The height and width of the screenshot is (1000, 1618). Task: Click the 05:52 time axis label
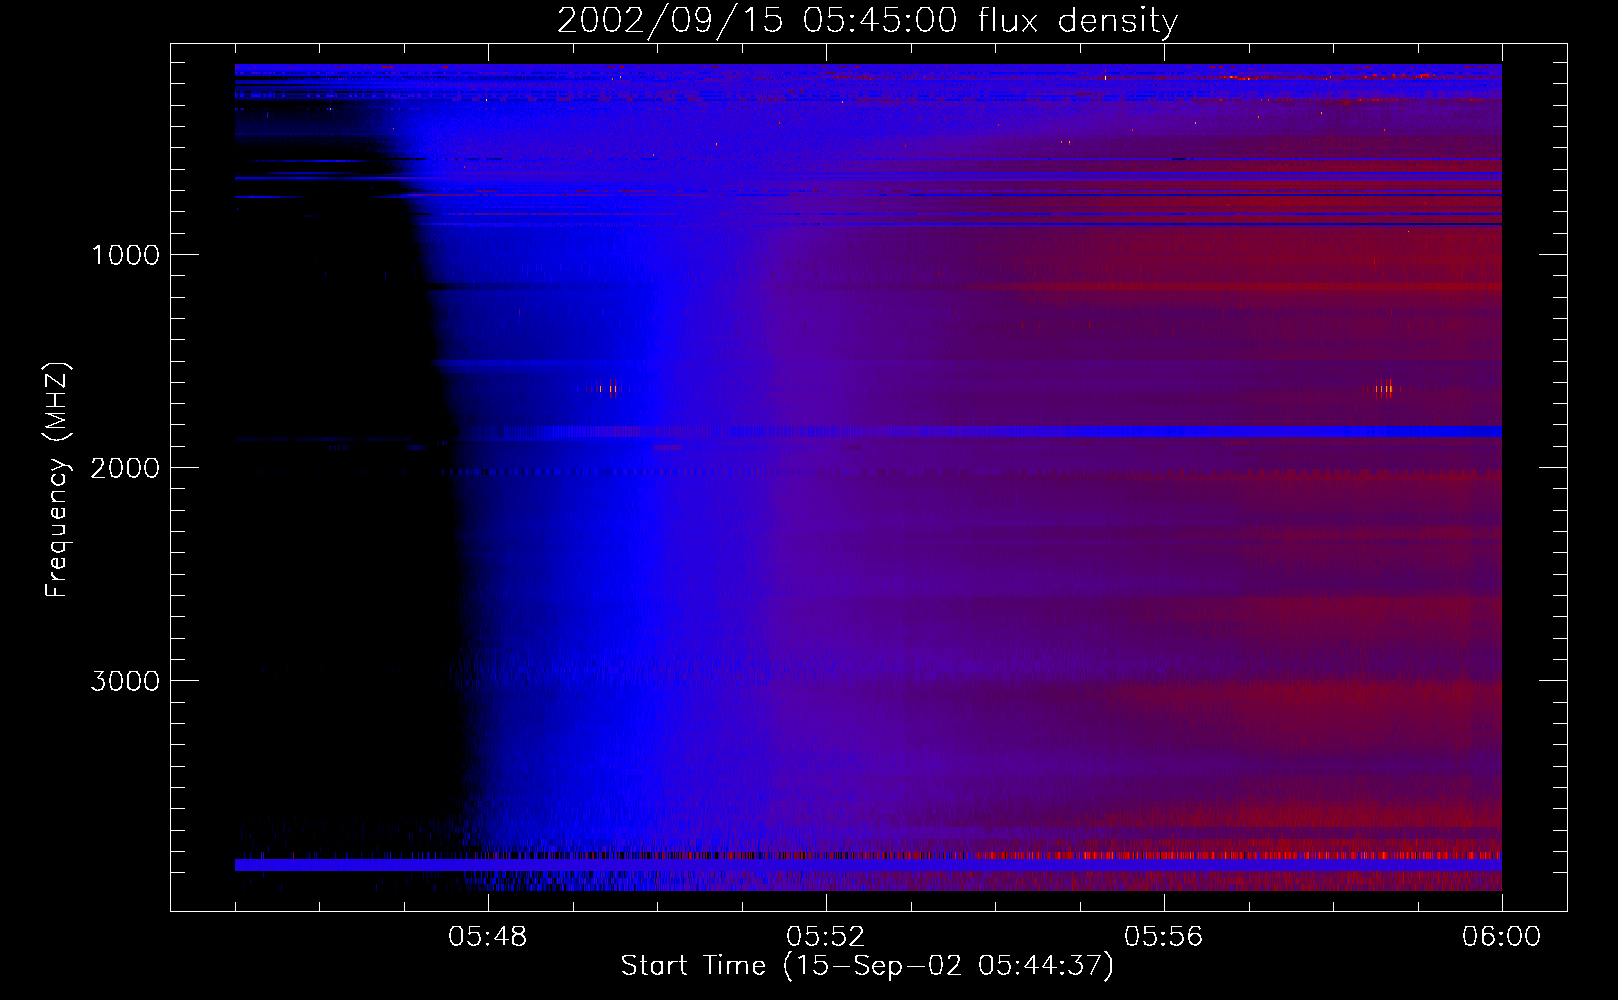coord(825,937)
